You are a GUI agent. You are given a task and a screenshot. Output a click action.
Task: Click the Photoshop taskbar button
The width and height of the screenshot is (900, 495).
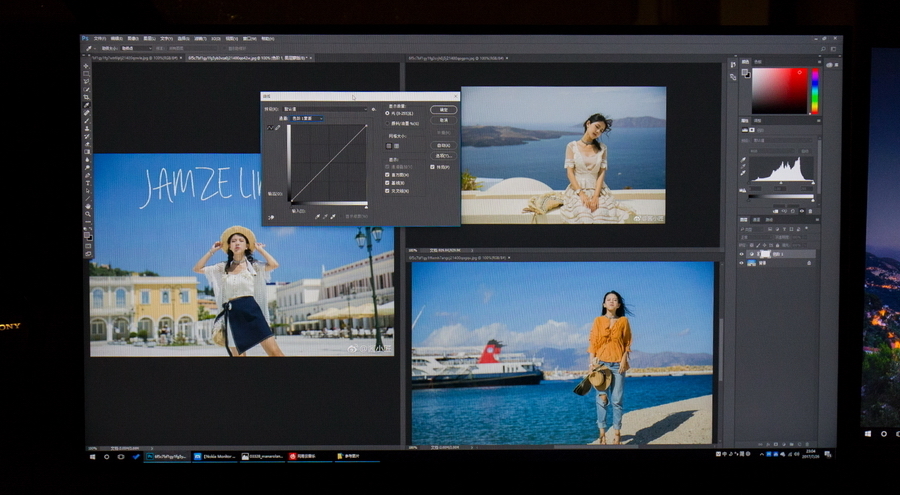[x=166, y=457]
